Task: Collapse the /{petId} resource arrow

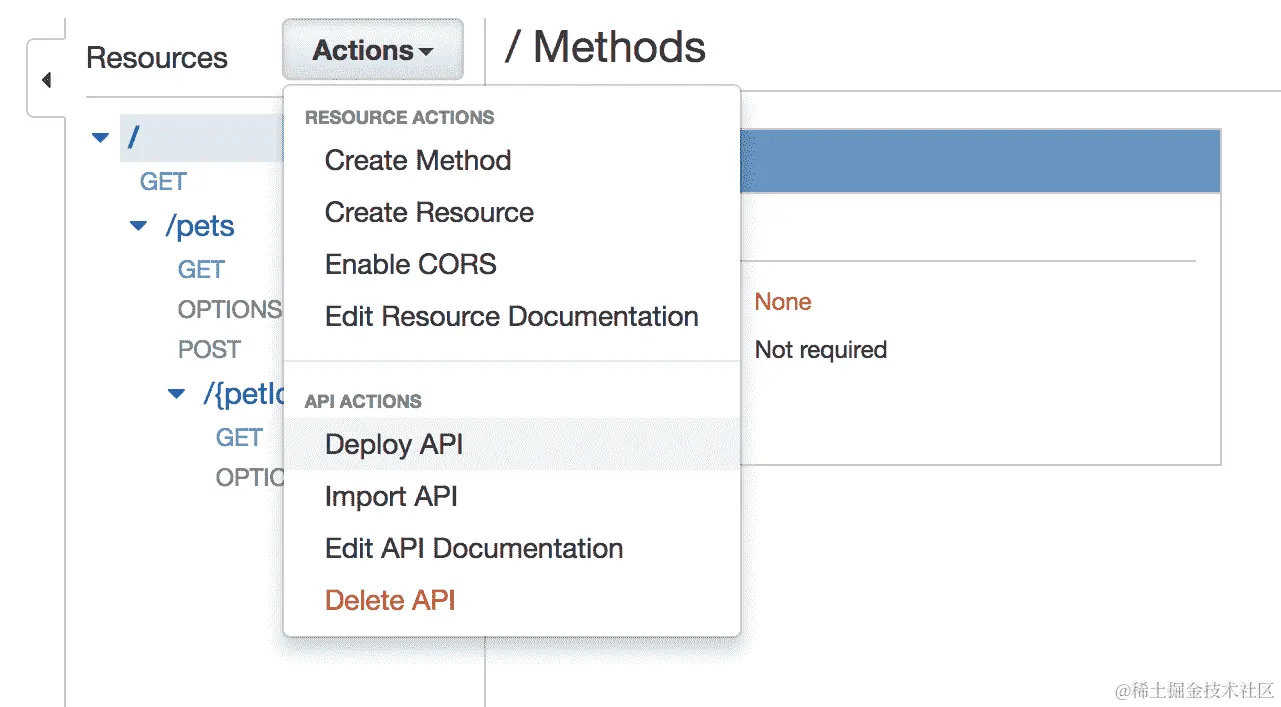Action: point(177,394)
